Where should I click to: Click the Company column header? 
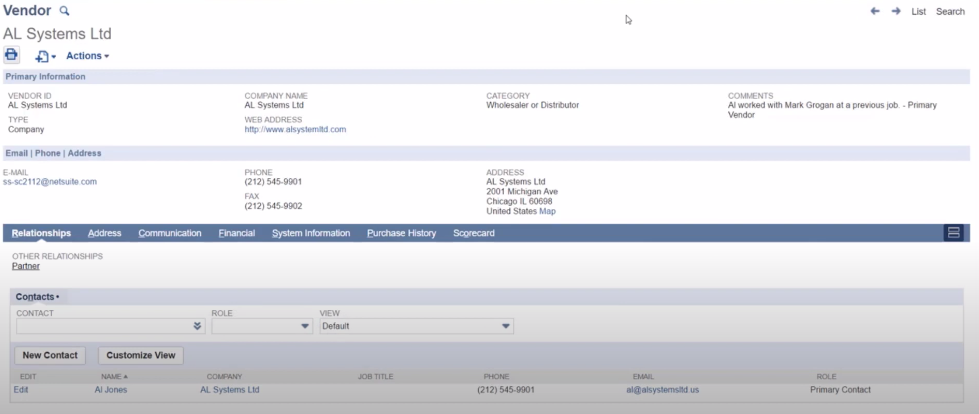pyautogui.click(x=224, y=377)
